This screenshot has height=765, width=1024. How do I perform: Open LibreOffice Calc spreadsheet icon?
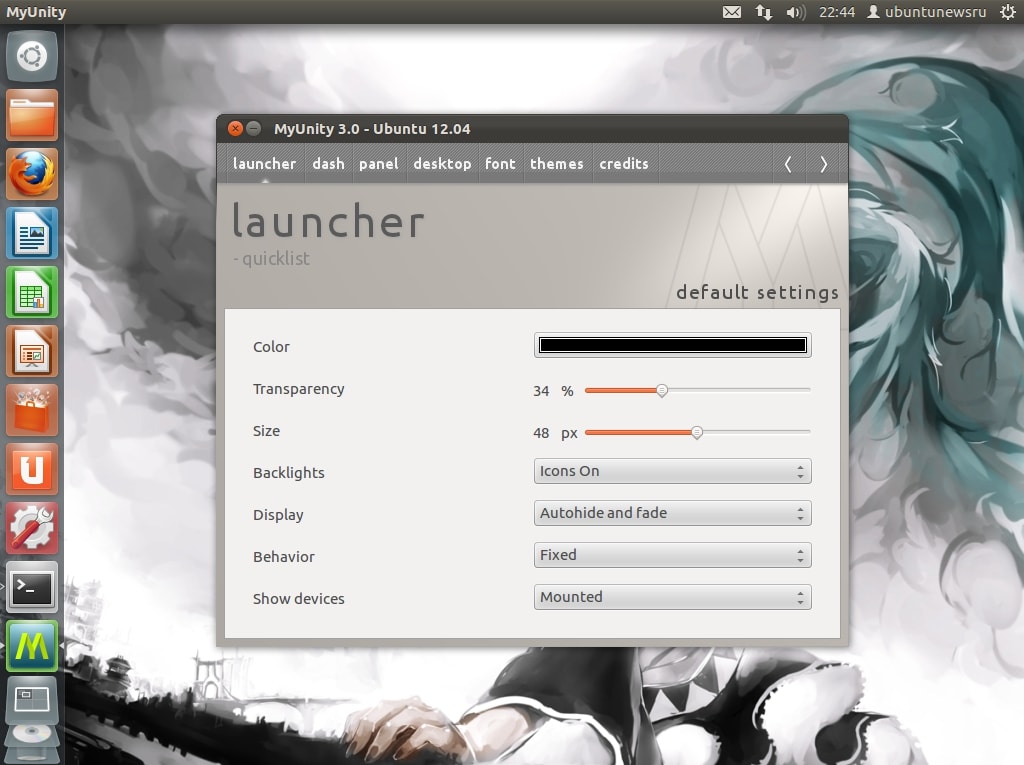tap(32, 292)
